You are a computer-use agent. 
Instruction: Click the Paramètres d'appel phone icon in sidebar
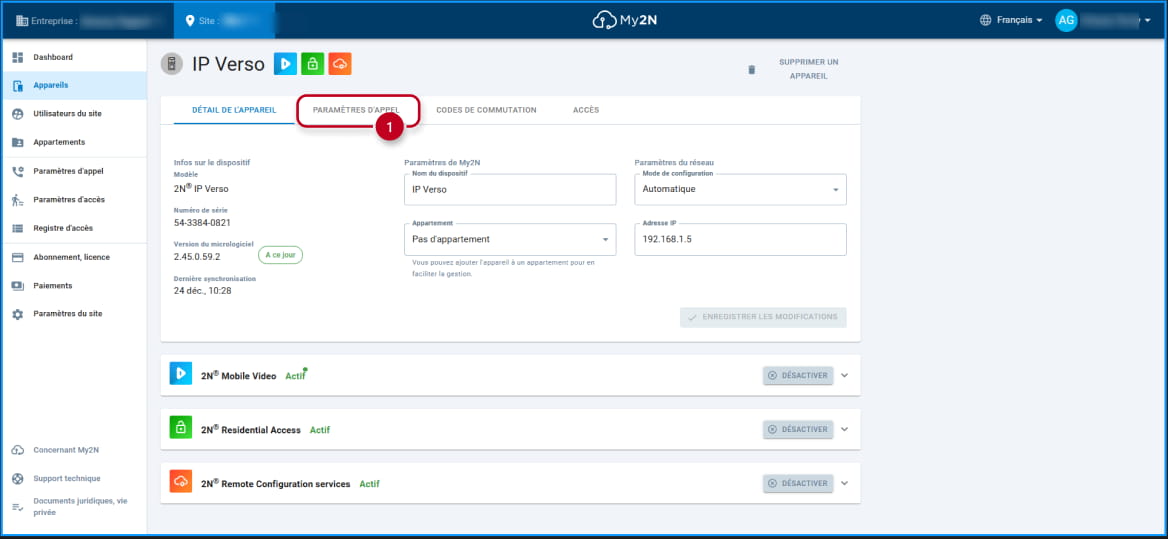[18, 171]
